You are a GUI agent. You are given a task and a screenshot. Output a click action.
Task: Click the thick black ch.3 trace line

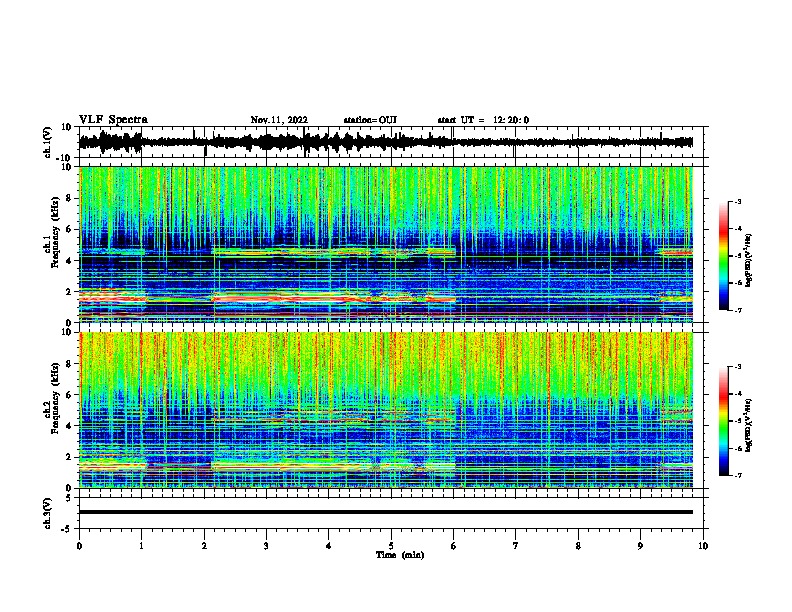[x=386, y=512]
